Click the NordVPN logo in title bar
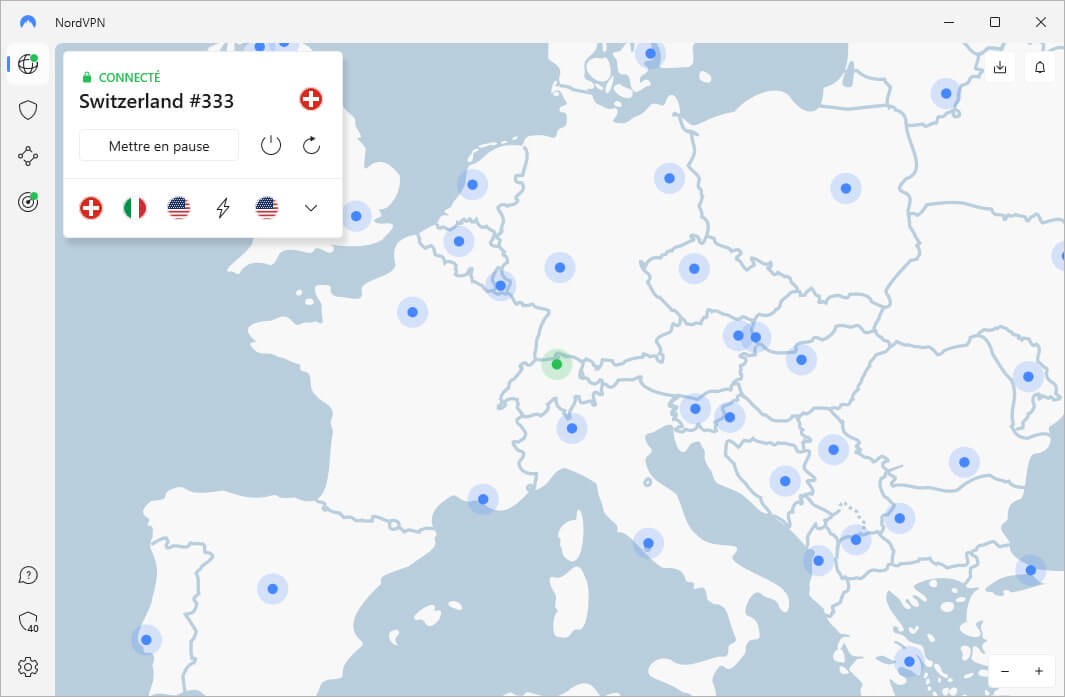This screenshot has width=1065, height=697. pyautogui.click(x=28, y=22)
